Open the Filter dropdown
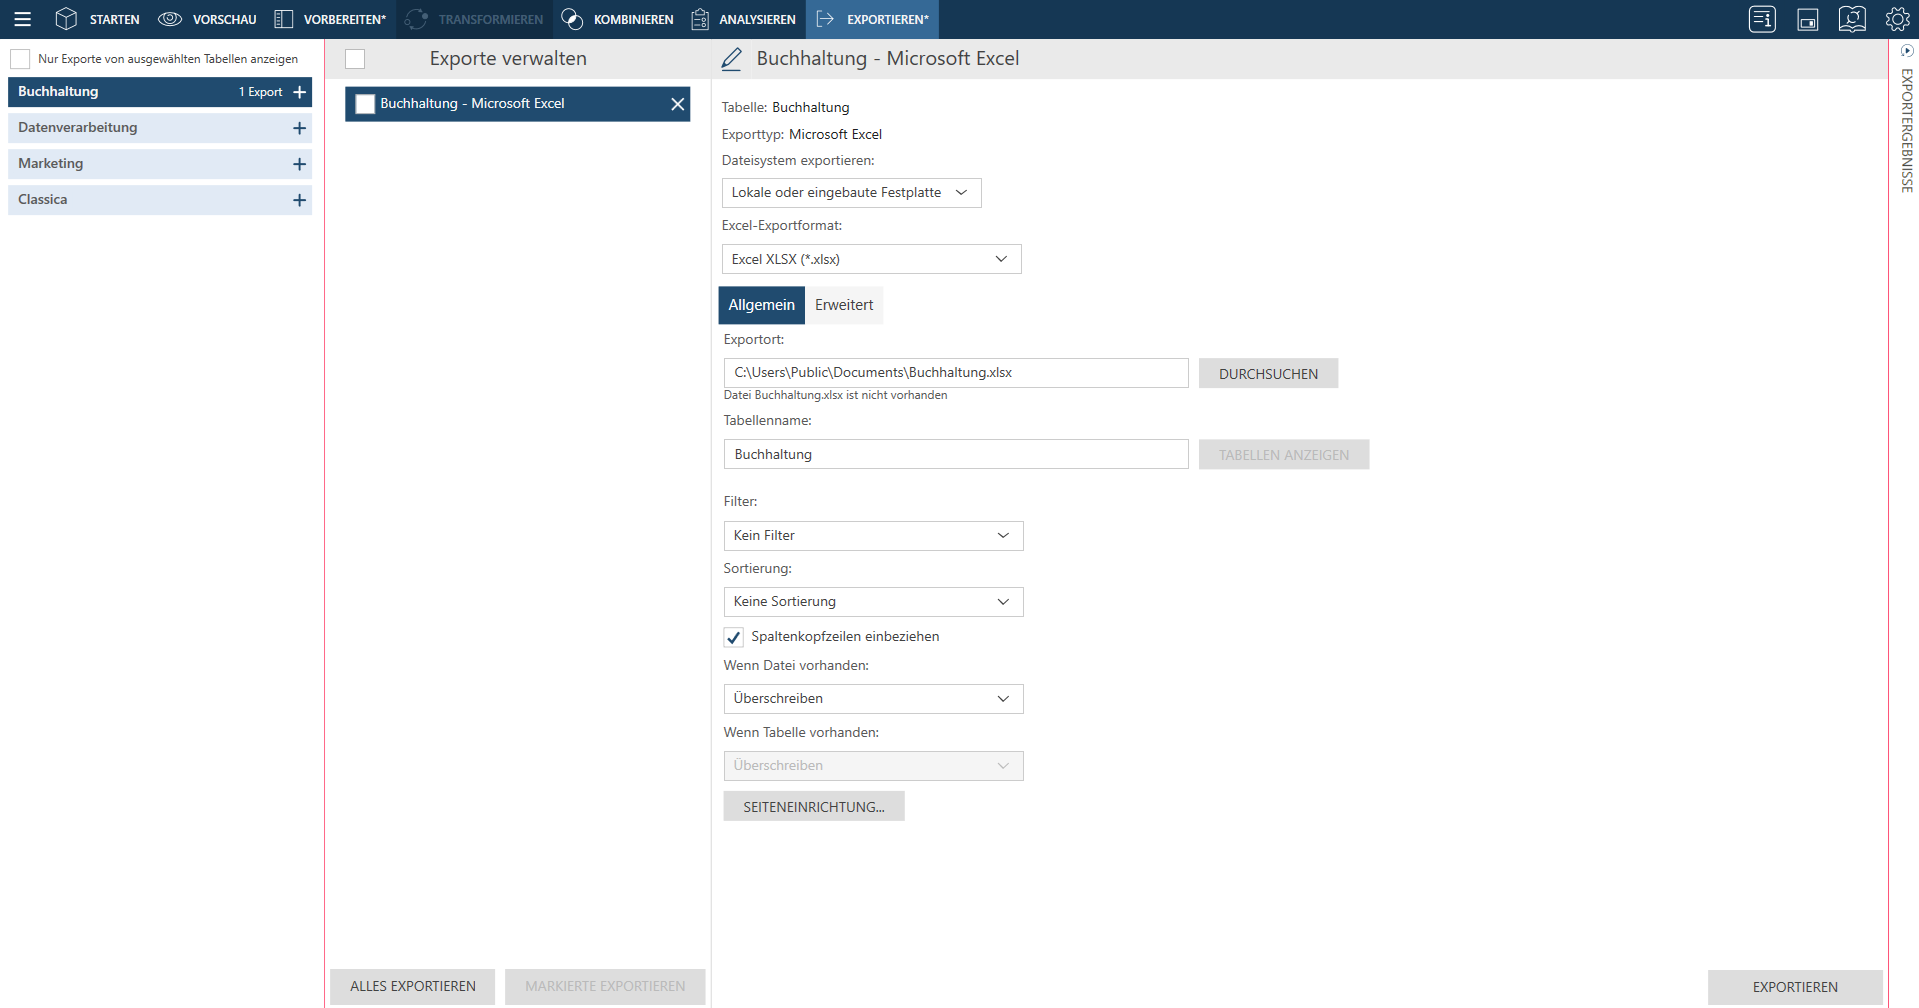 pos(873,536)
